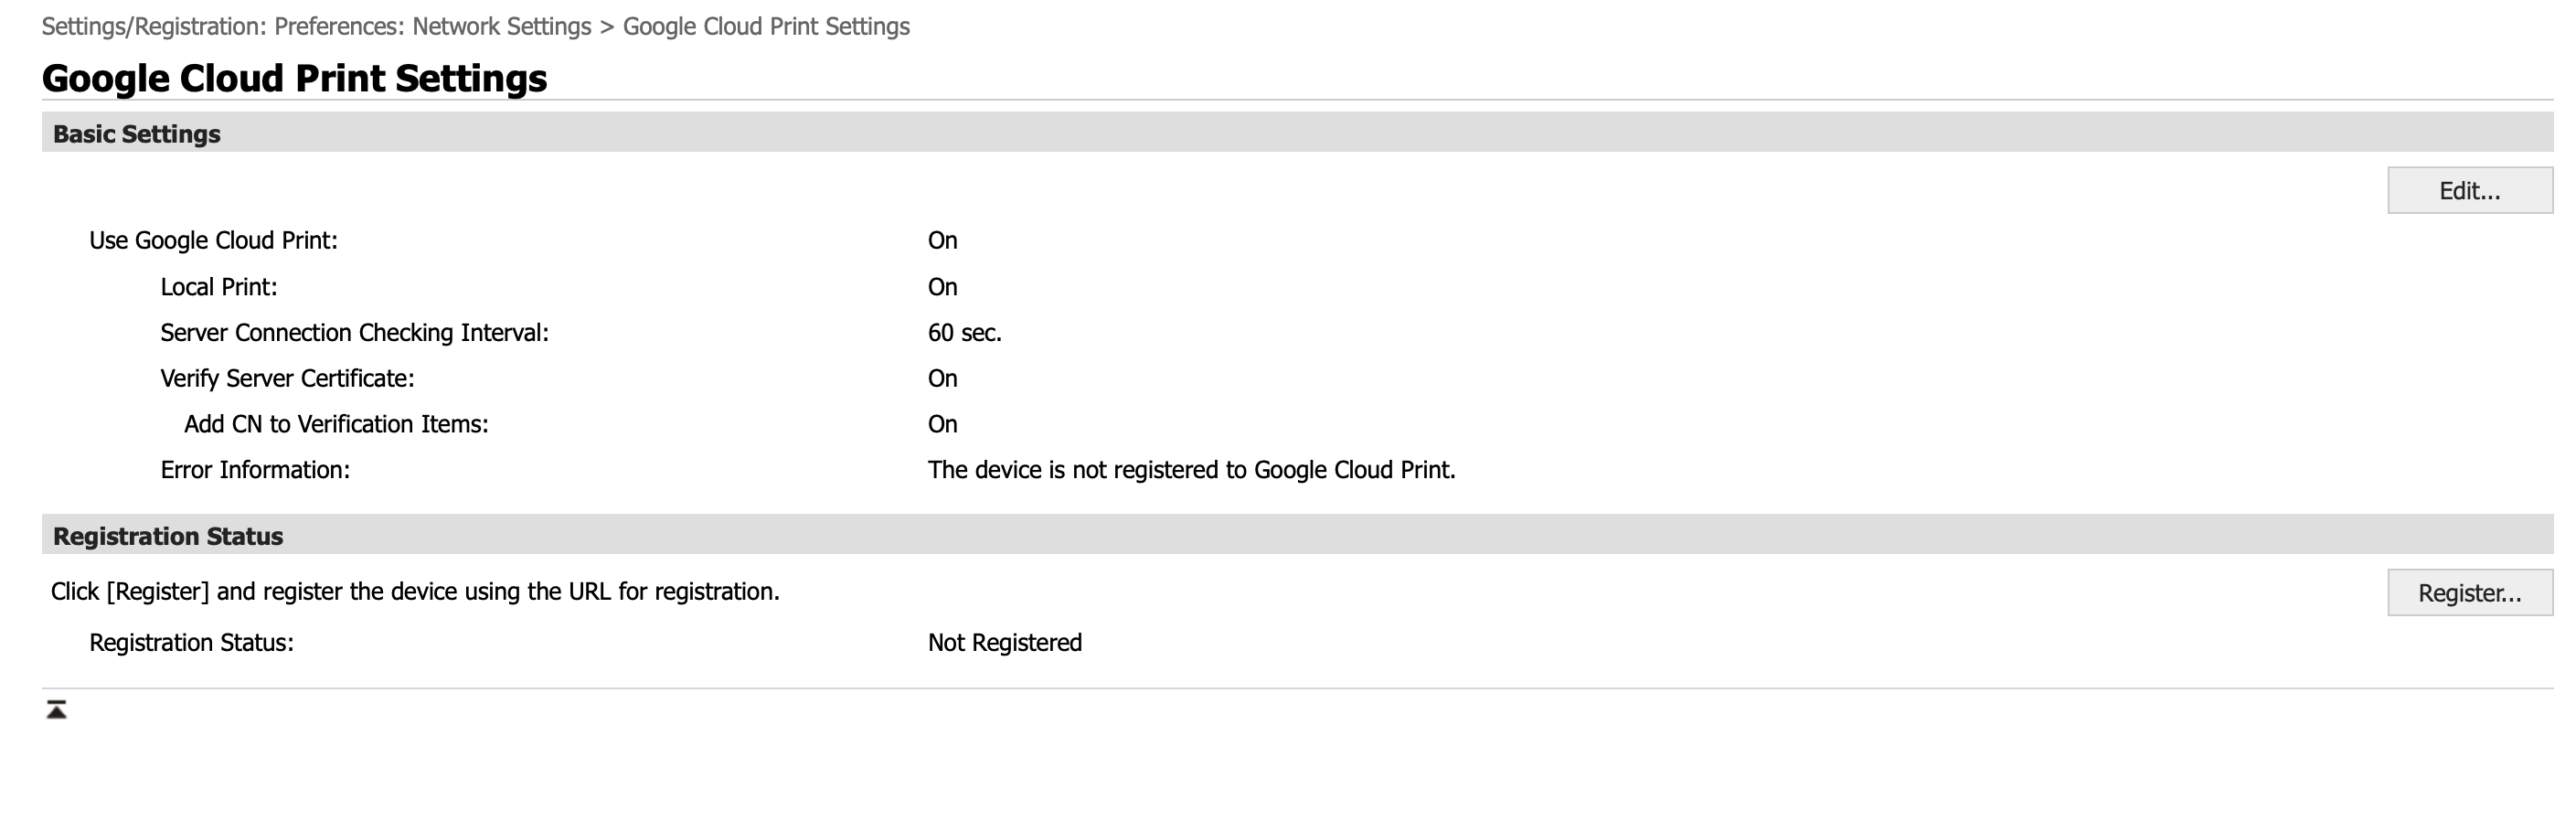
Task: Select the Server Connection Checking Interval label
Action: [x=354, y=333]
